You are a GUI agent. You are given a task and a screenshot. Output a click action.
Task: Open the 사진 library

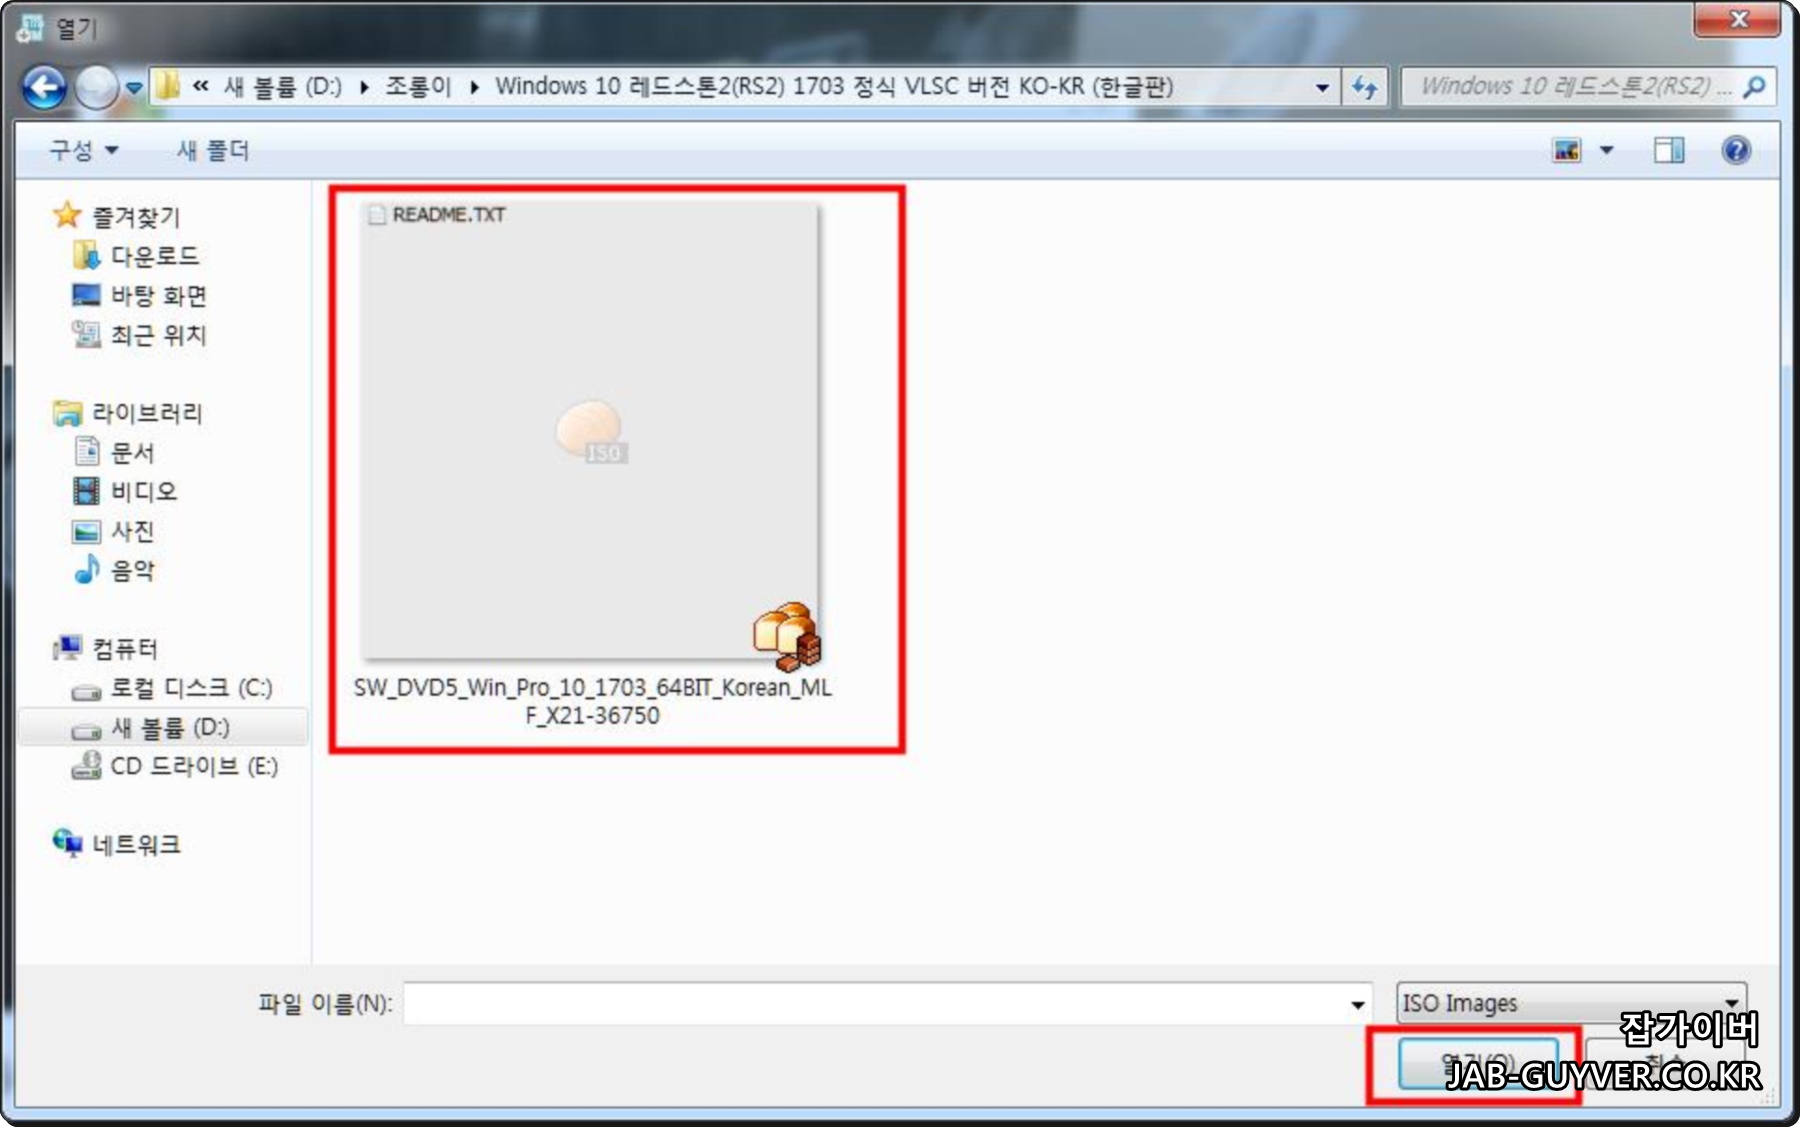click(x=133, y=531)
